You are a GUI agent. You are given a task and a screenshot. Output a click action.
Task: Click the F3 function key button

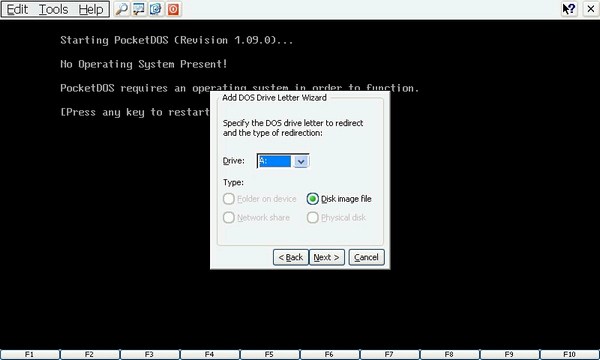point(150,355)
